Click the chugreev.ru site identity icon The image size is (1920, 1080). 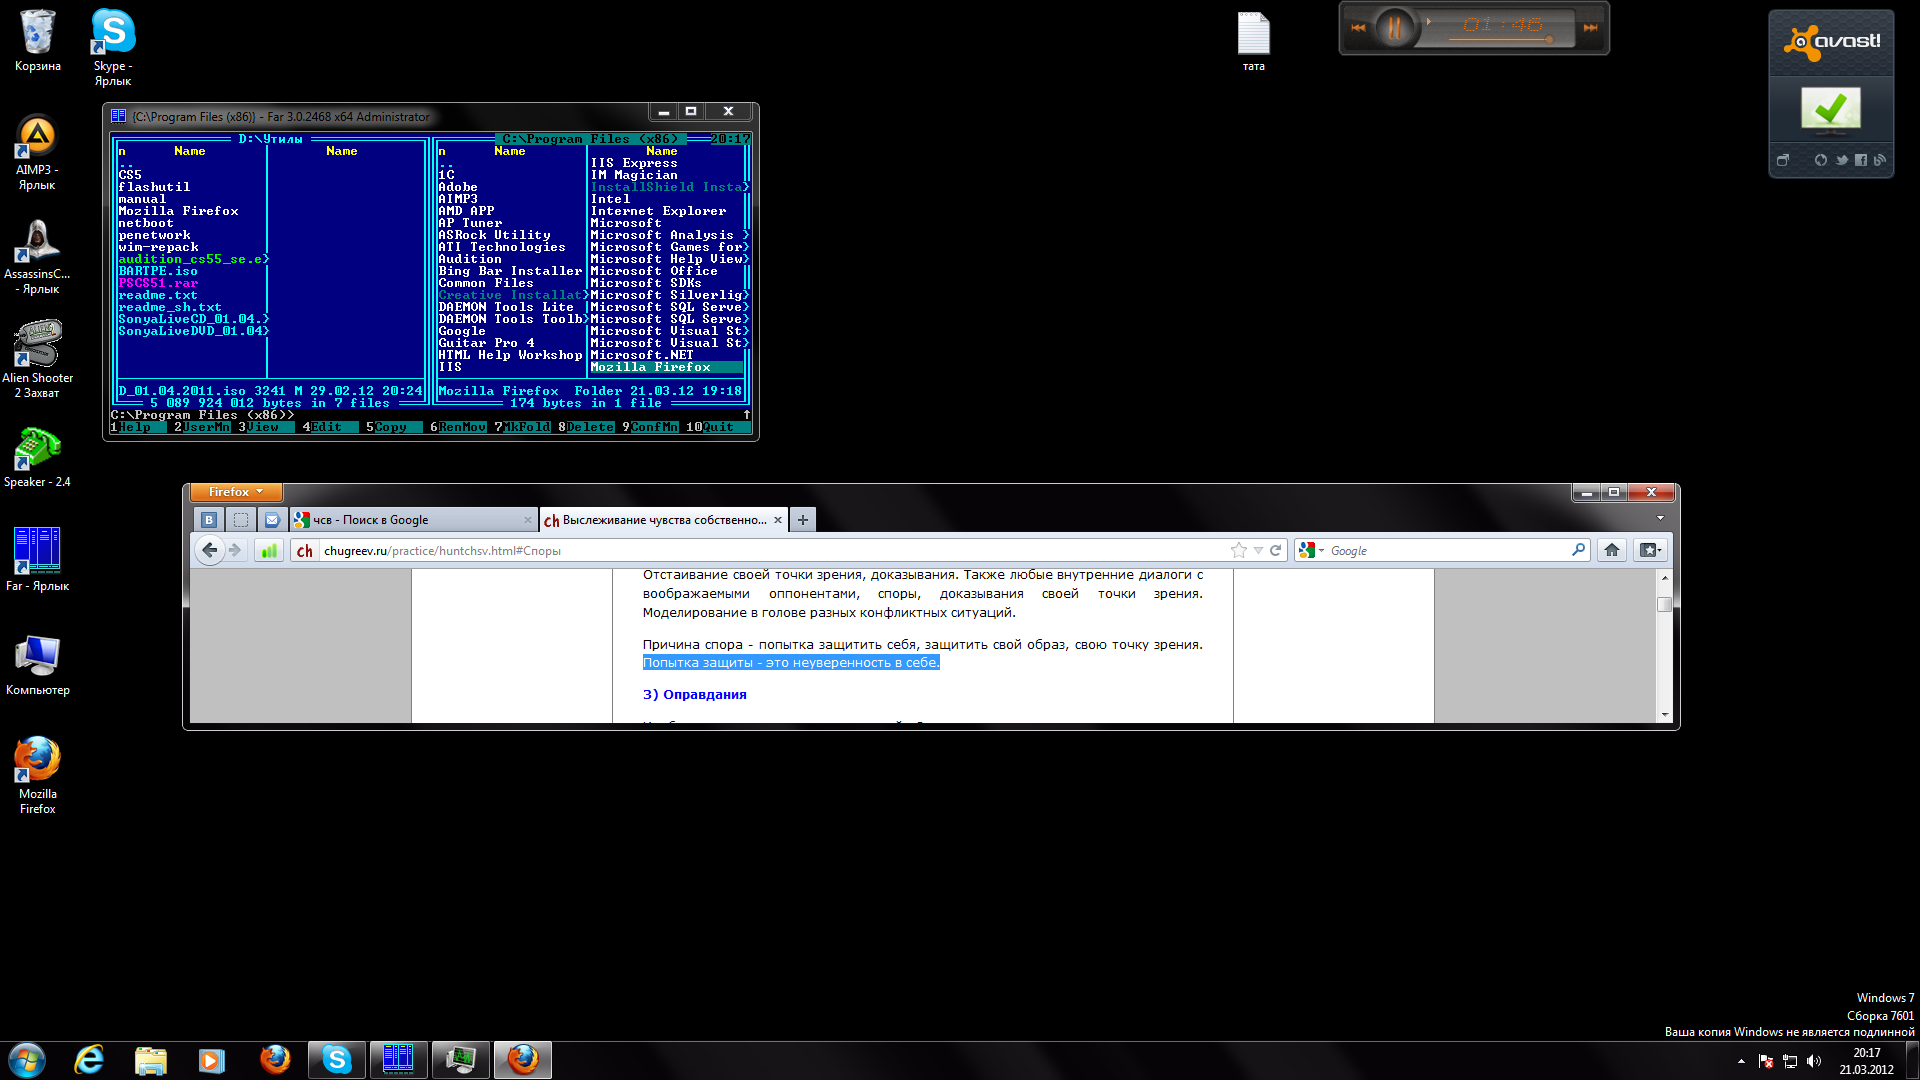coord(305,551)
